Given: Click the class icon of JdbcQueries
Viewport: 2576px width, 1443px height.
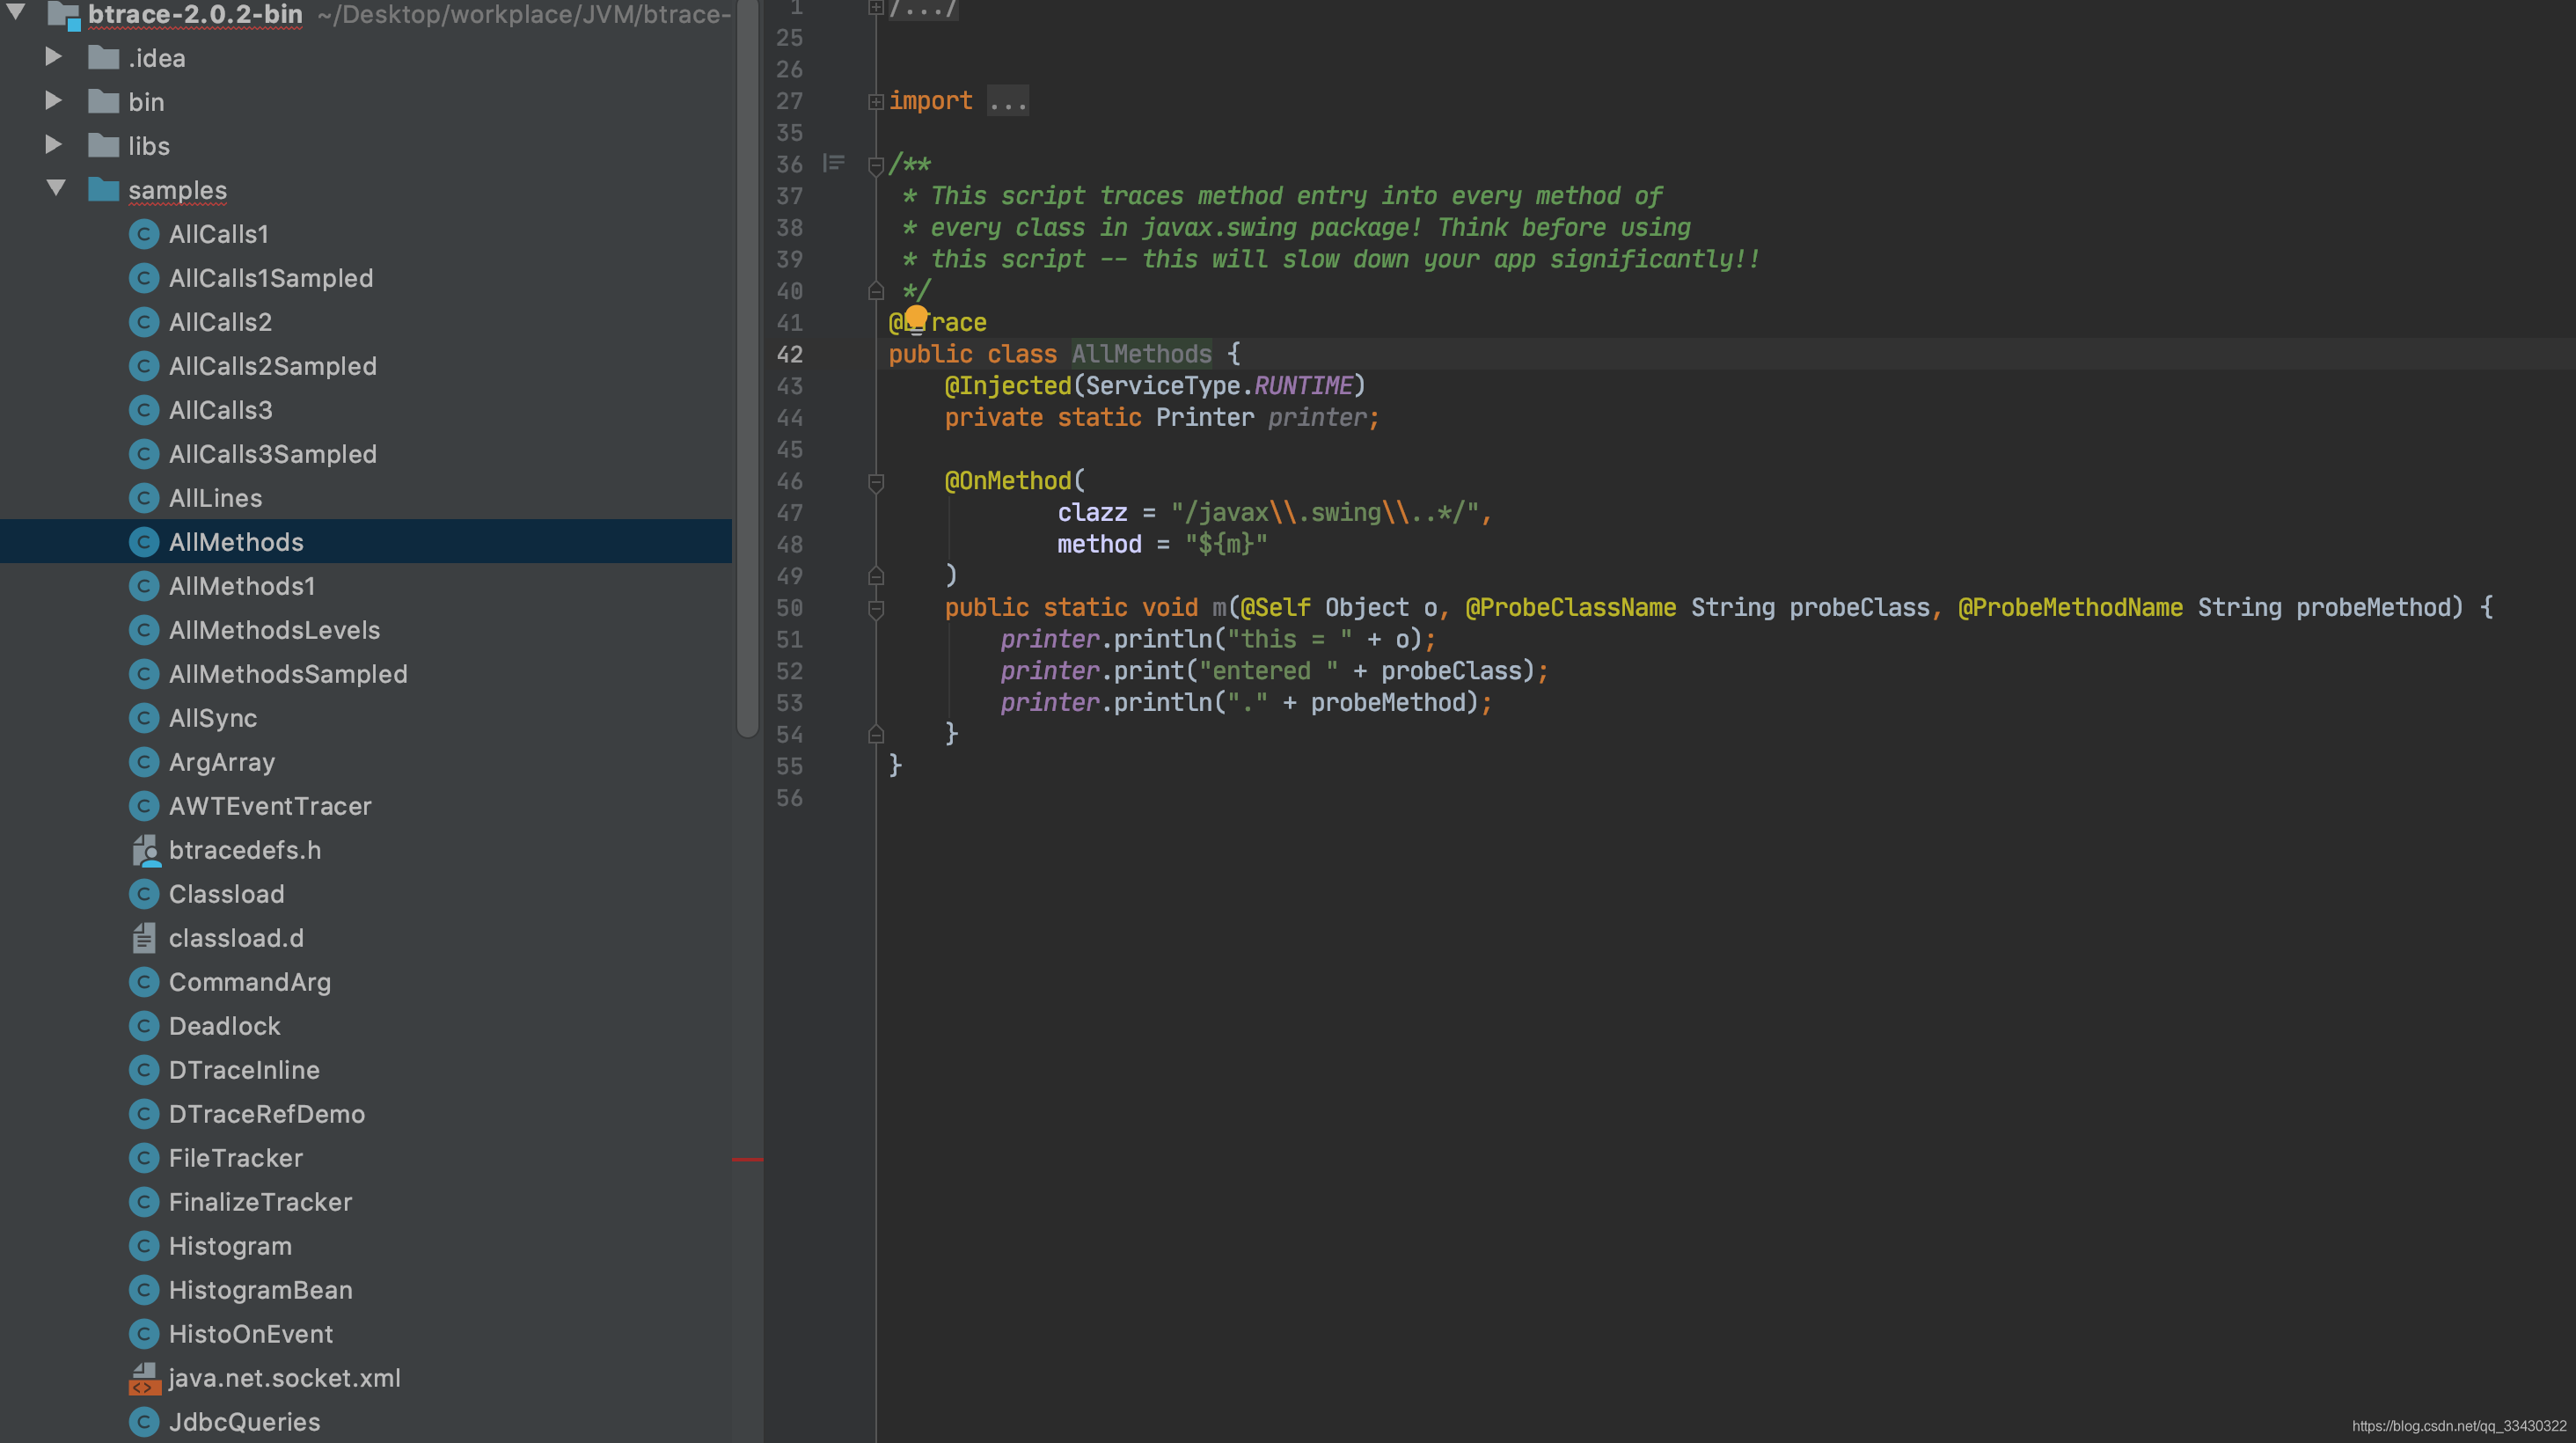Looking at the screenshot, I should [144, 1422].
